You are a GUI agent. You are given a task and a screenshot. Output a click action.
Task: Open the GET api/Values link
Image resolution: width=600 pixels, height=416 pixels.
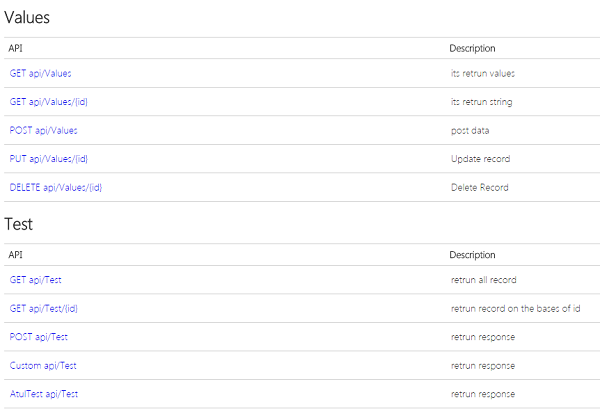pos(40,73)
